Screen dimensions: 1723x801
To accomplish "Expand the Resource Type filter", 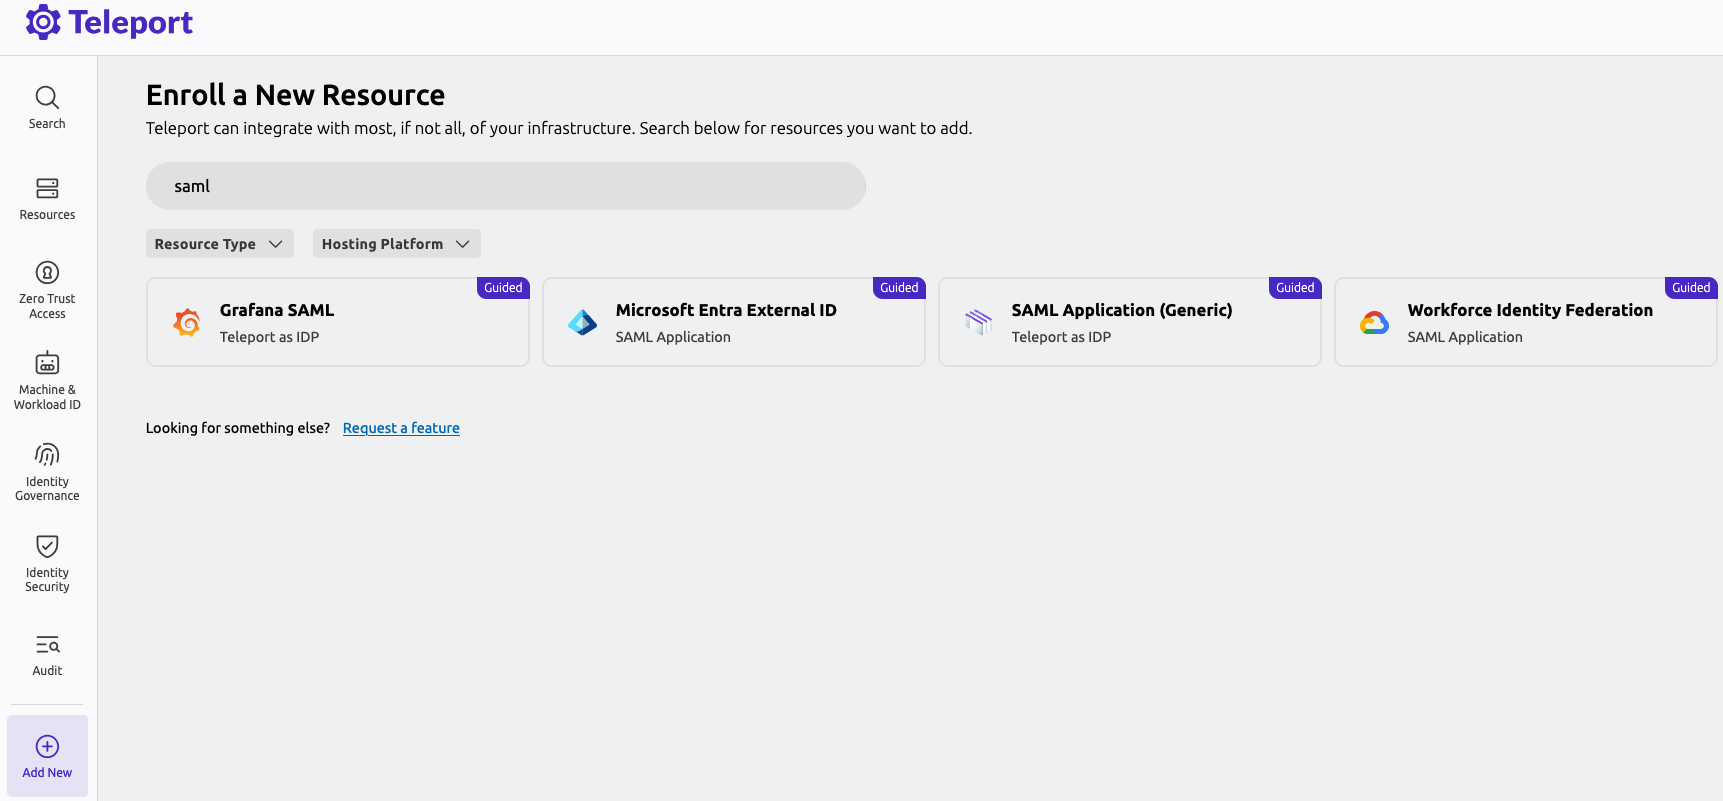I will point(219,244).
